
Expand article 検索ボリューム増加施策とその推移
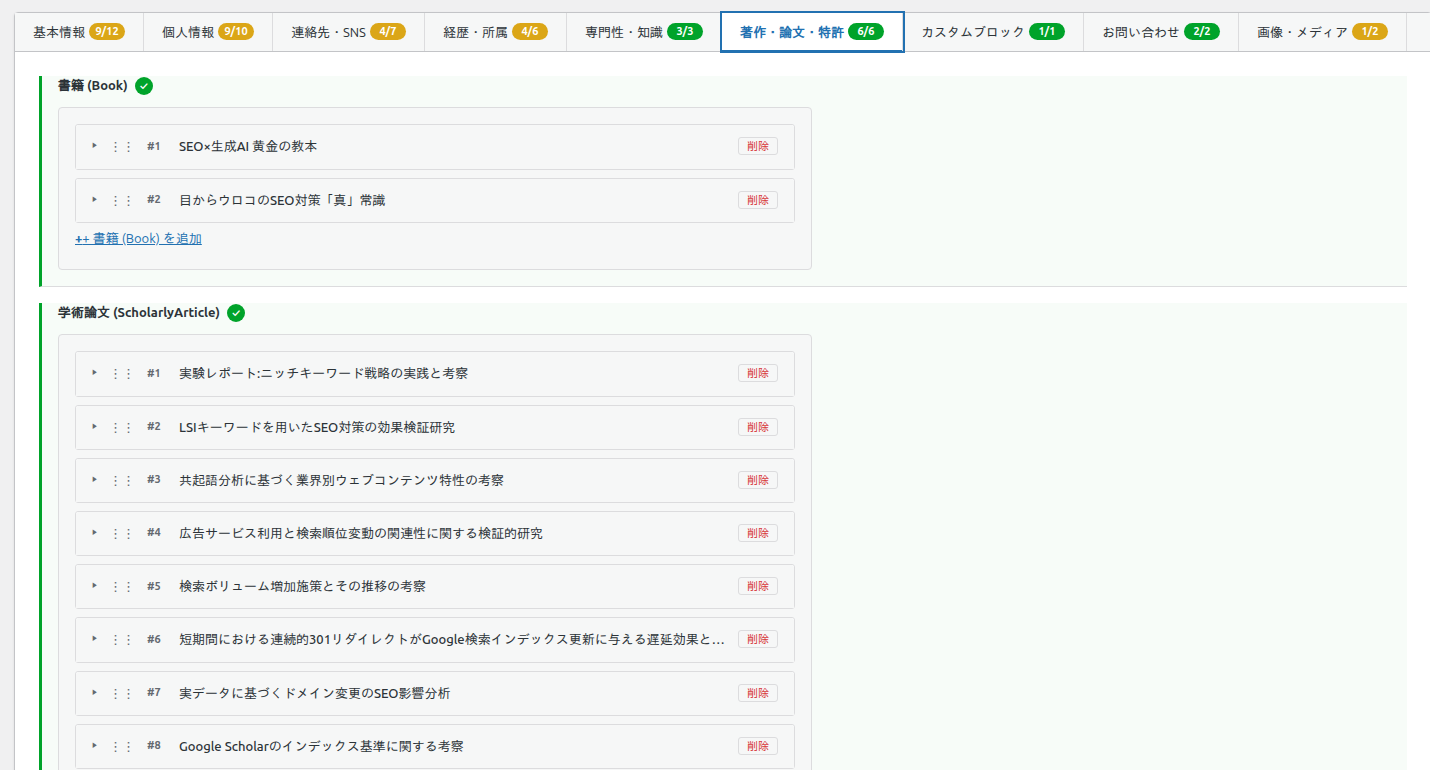[95, 586]
